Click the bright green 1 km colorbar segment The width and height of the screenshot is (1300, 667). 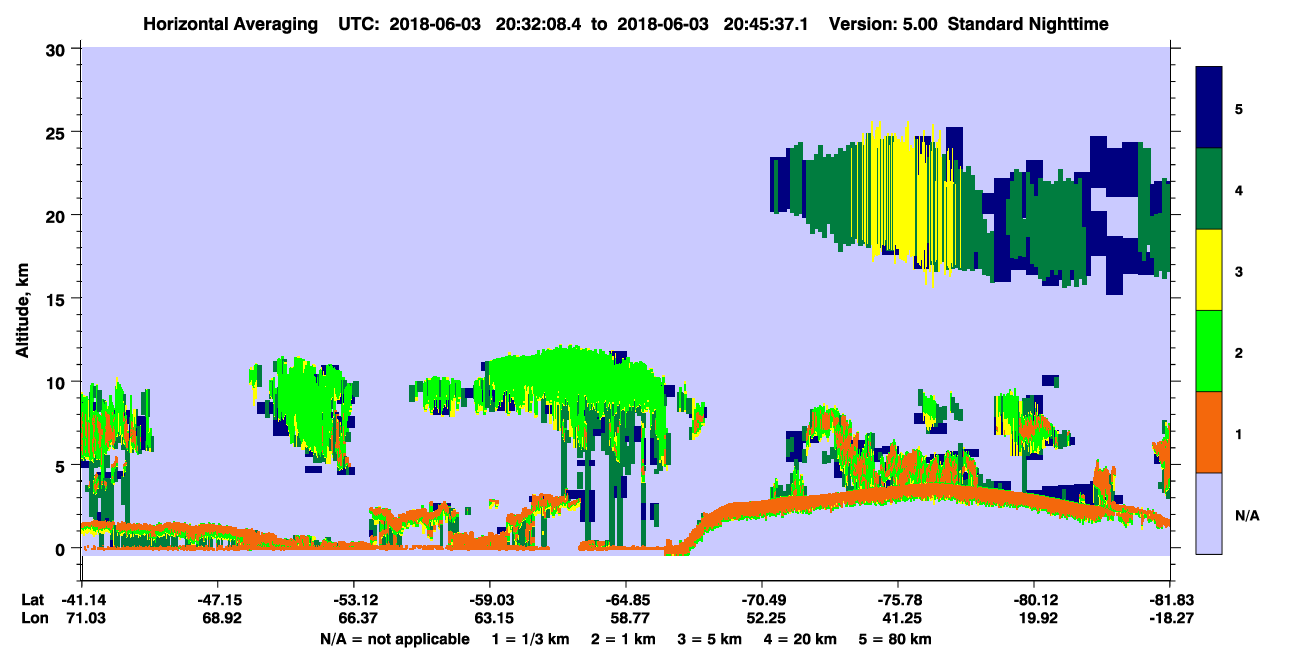(x=1209, y=351)
